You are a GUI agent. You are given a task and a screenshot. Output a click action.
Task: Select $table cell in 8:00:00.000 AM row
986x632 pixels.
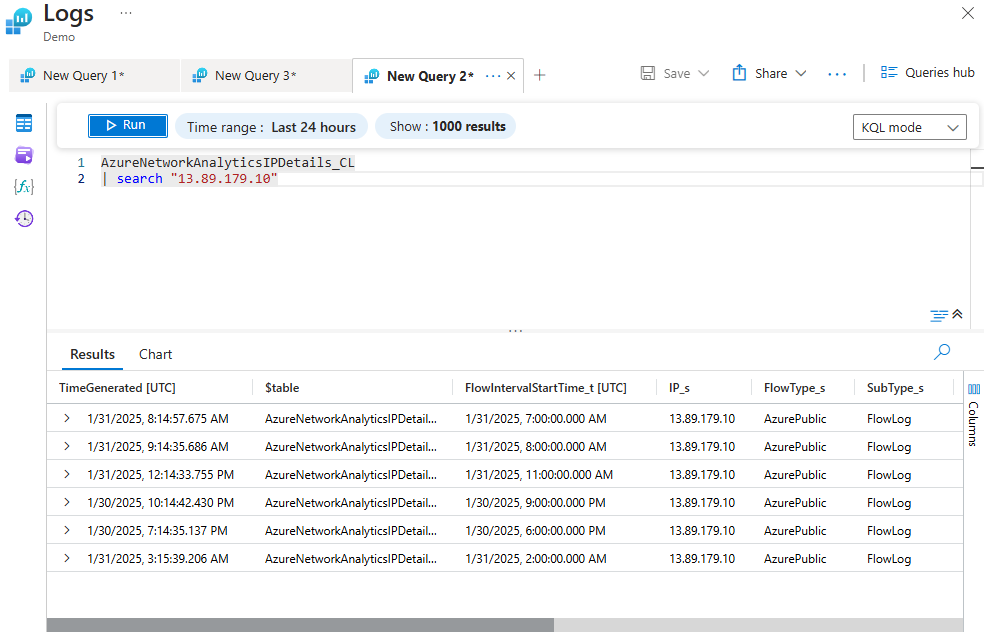click(x=351, y=447)
